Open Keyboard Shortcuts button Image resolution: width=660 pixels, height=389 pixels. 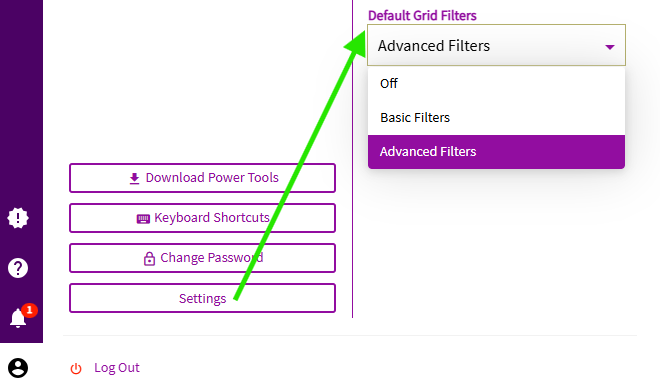202,218
